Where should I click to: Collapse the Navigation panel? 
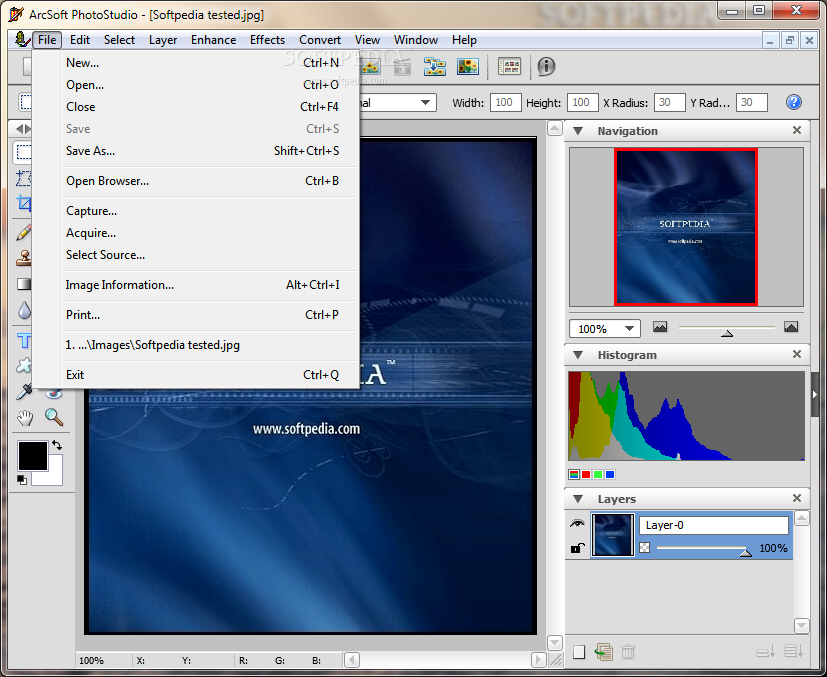click(x=578, y=131)
